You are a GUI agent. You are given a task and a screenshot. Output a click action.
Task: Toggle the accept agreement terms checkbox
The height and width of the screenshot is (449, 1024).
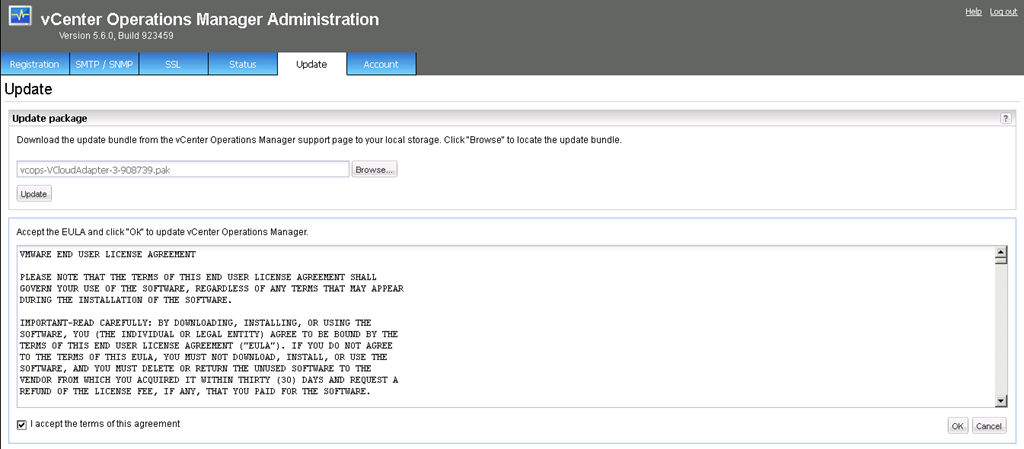(22, 424)
